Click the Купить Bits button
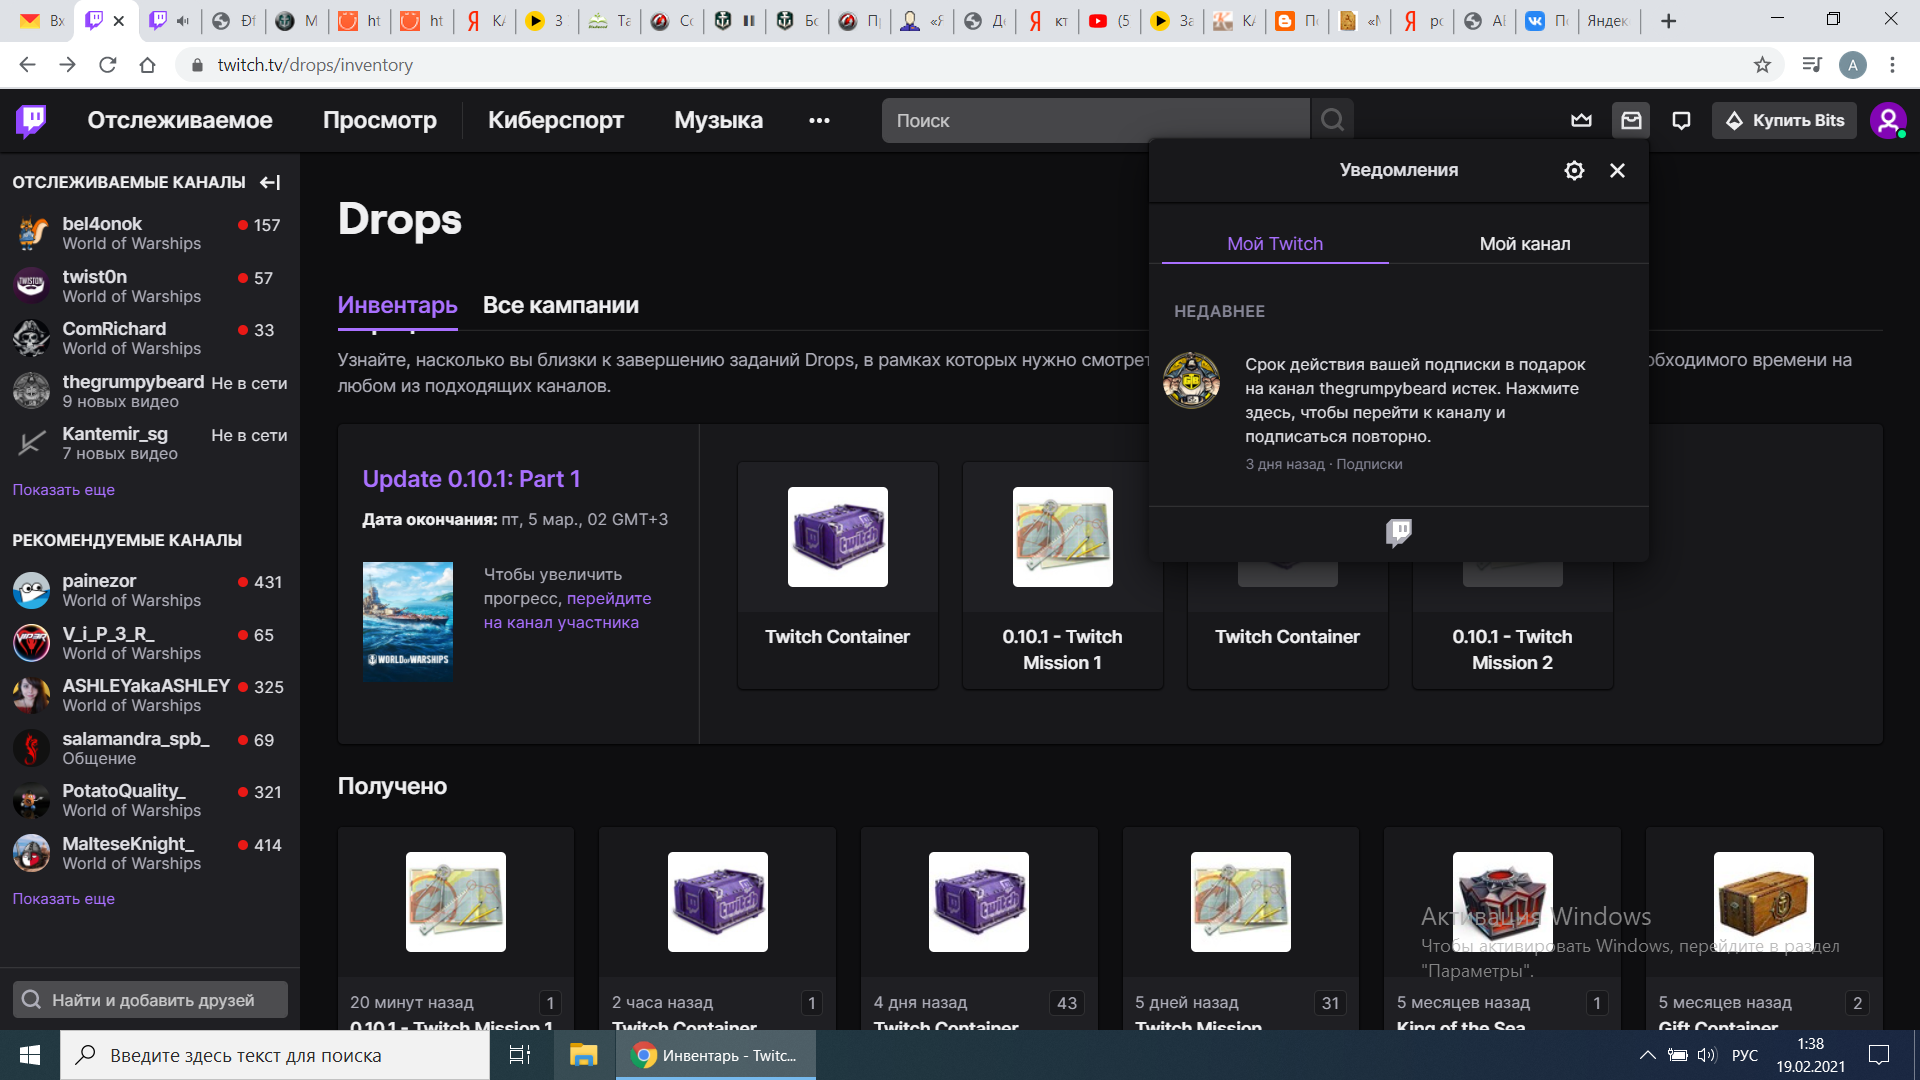 click(x=1785, y=120)
